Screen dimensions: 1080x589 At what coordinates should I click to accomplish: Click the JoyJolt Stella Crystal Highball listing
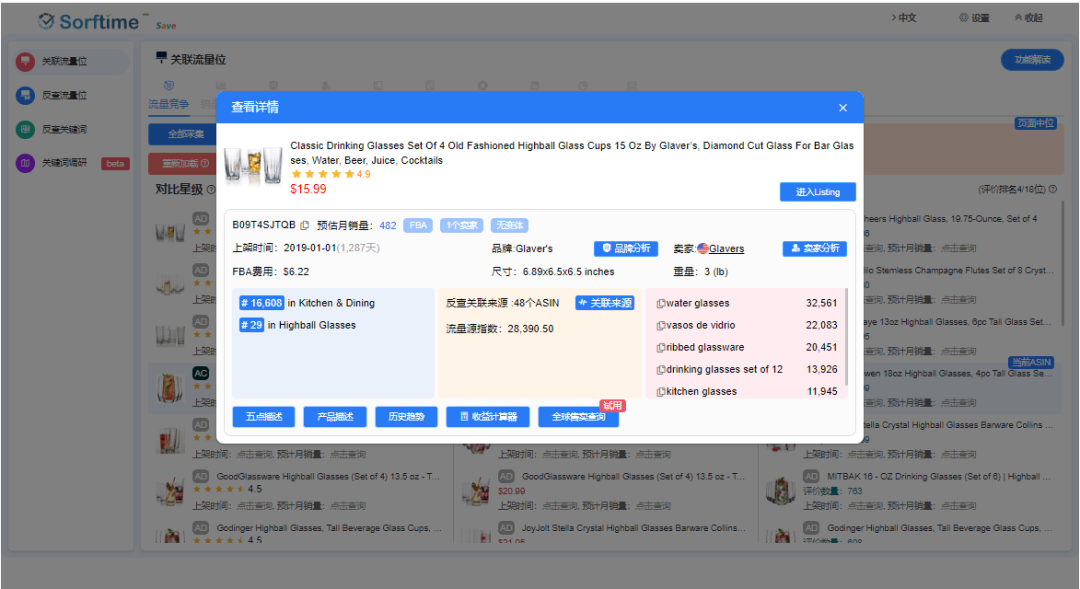tap(634, 528)
